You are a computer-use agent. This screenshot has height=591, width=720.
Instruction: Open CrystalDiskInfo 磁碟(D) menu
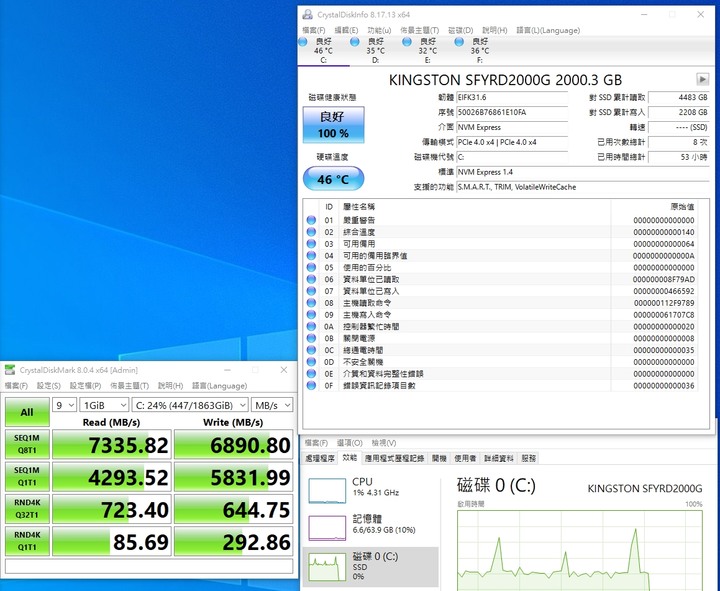(x=461, y=30)
